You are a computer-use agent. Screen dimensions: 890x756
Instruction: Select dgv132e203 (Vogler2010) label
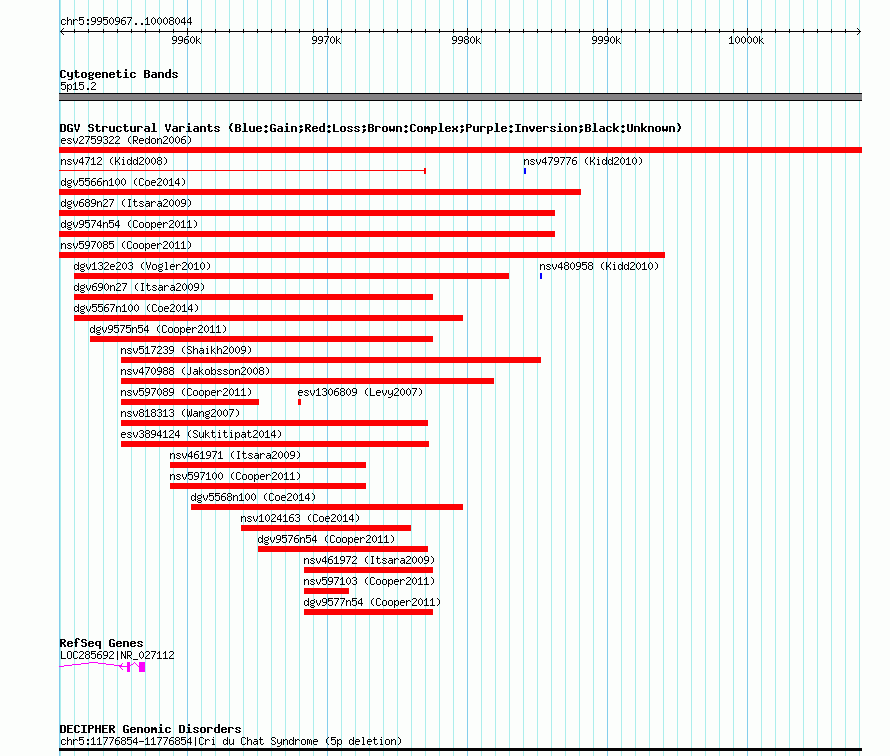click(x=142, y=266)
